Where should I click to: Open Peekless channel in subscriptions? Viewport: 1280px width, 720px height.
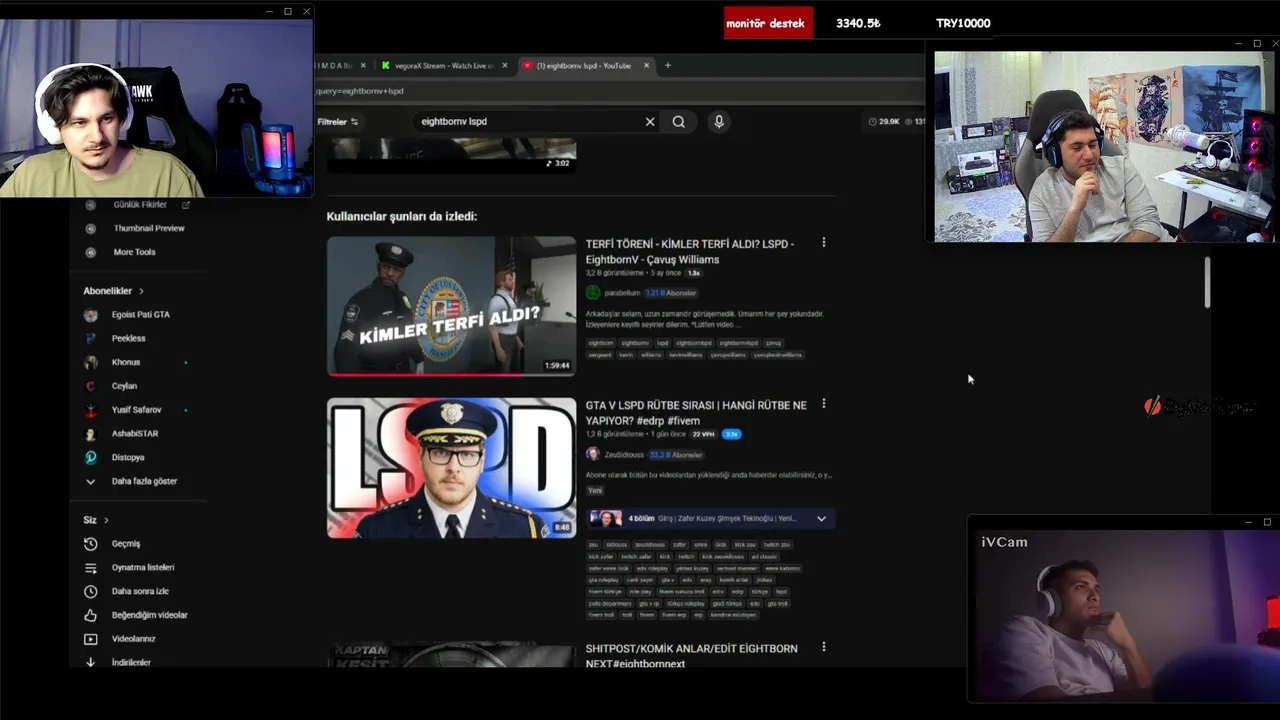click(x=129, y=338)
